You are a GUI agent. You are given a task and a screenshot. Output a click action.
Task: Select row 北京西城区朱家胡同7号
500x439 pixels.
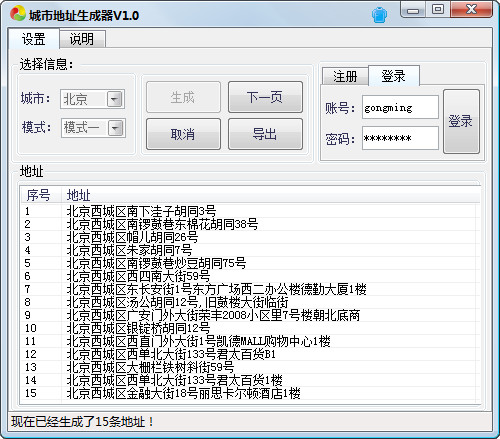click(x=250, y=250)
